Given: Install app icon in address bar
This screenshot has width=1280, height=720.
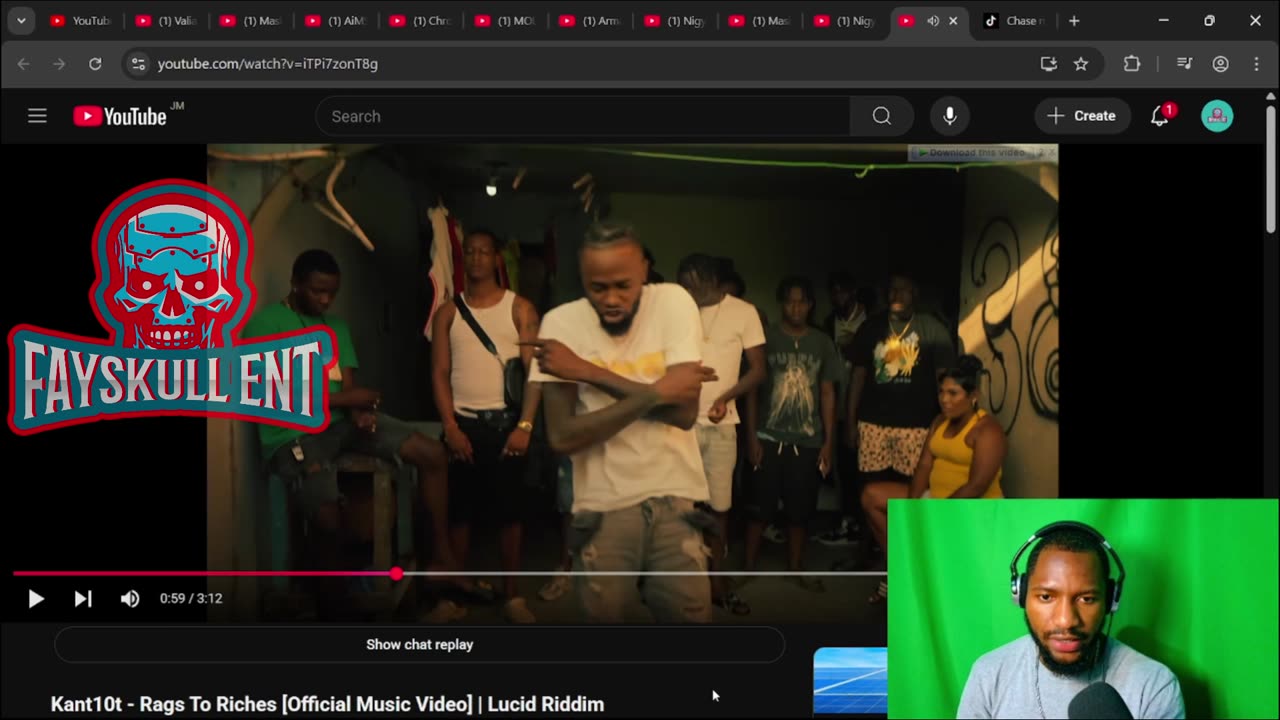Looking at the screenshot, I should [x=1048, y=63].
